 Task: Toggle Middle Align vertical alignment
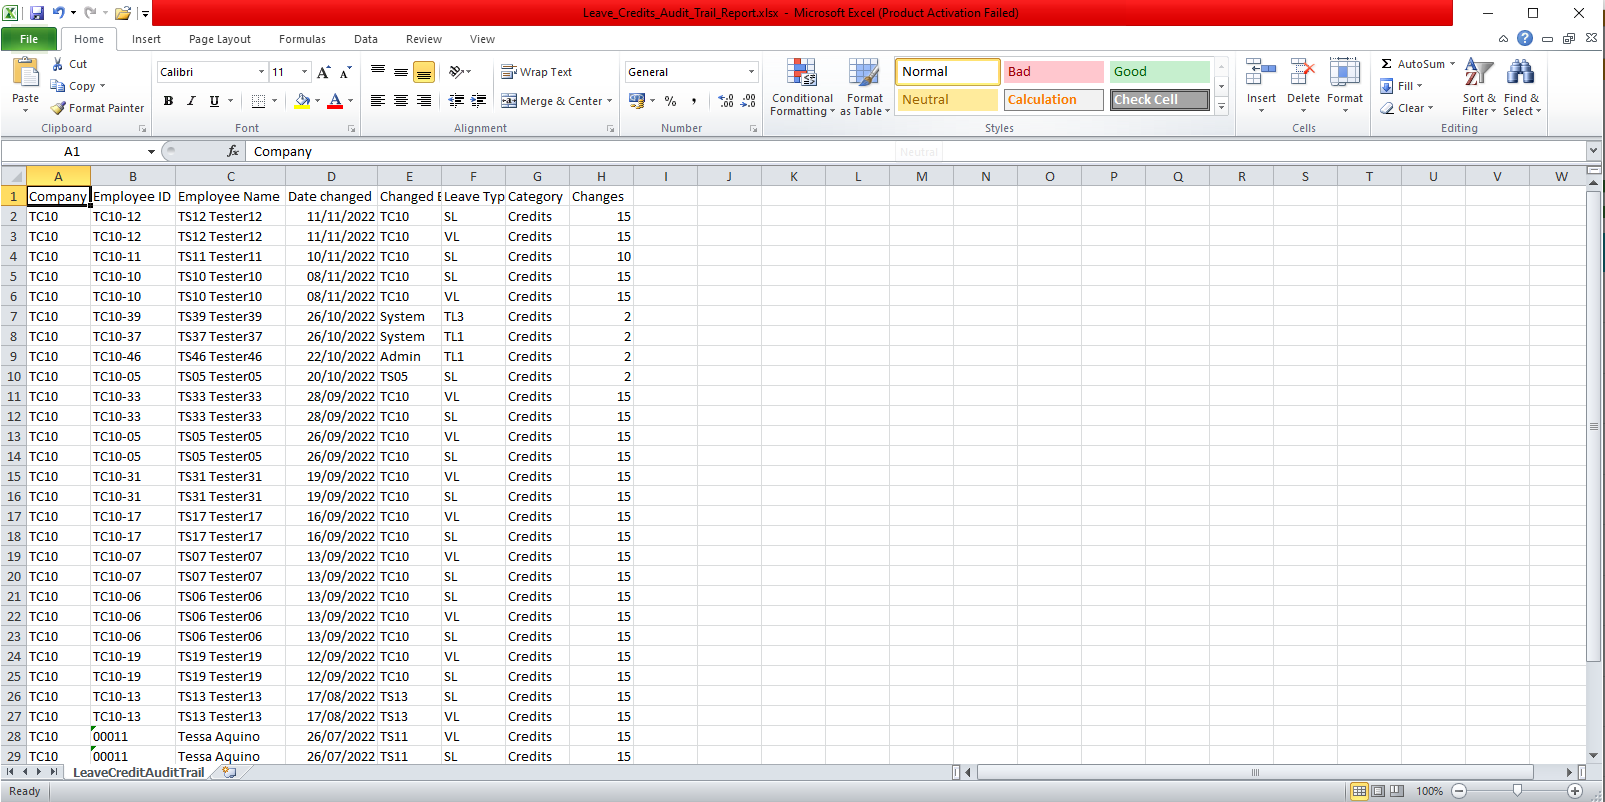[x=401, y=72]
